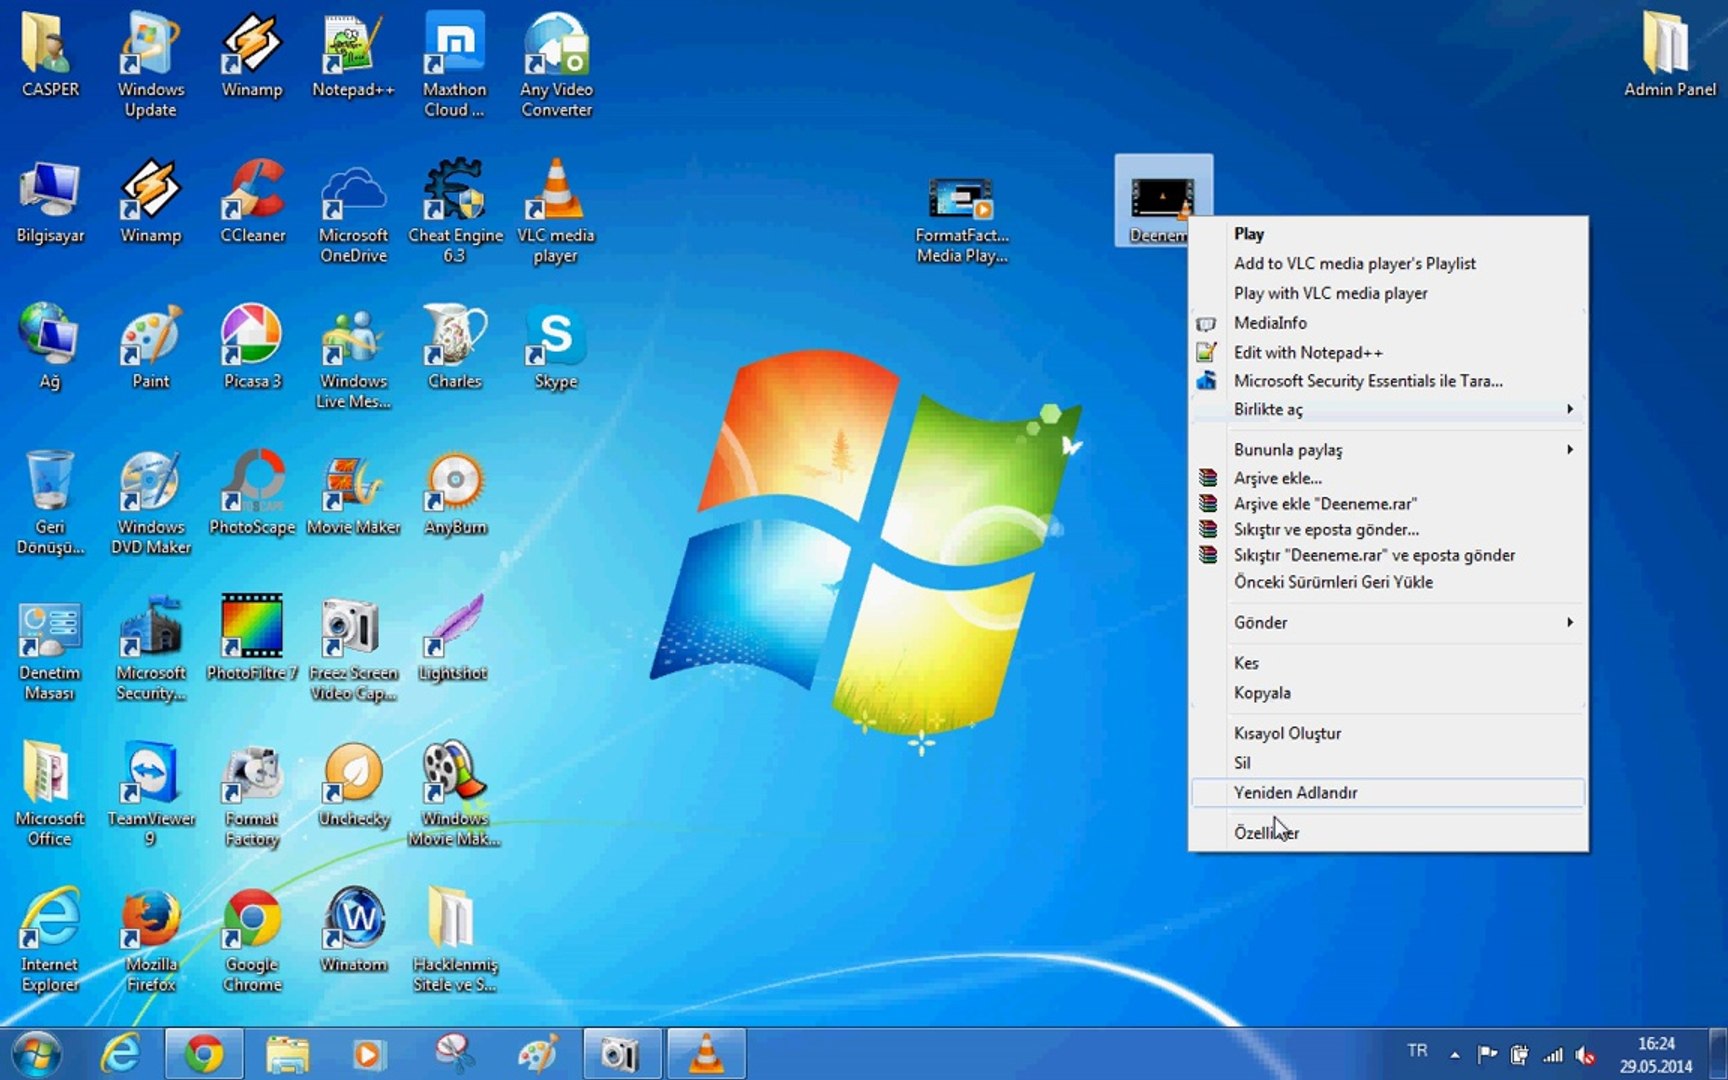Click the Cheat Engine 6.3 icon

click(x=455, y=212)
